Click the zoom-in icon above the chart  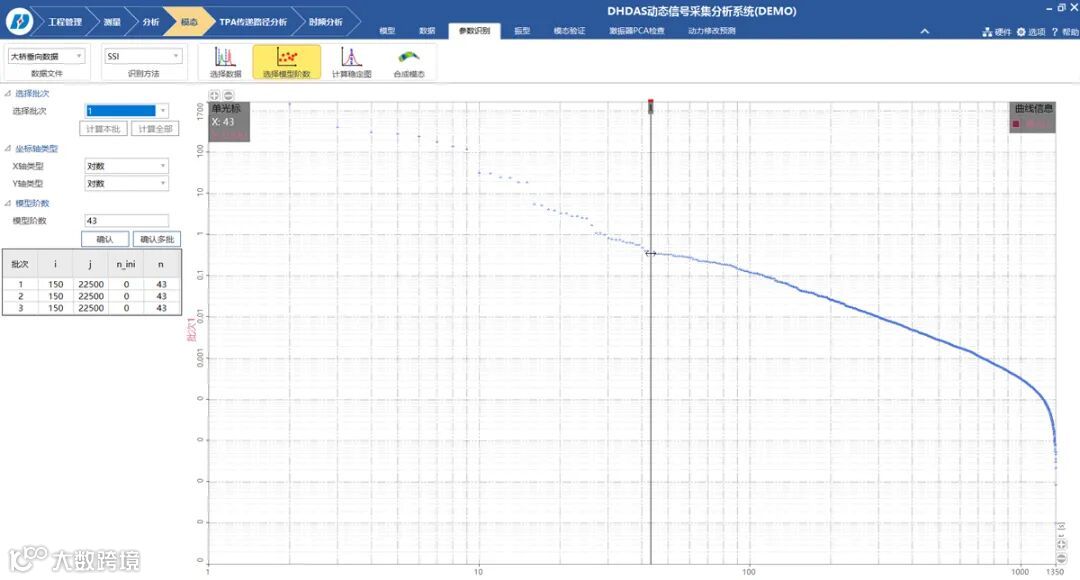pos(214,95)
